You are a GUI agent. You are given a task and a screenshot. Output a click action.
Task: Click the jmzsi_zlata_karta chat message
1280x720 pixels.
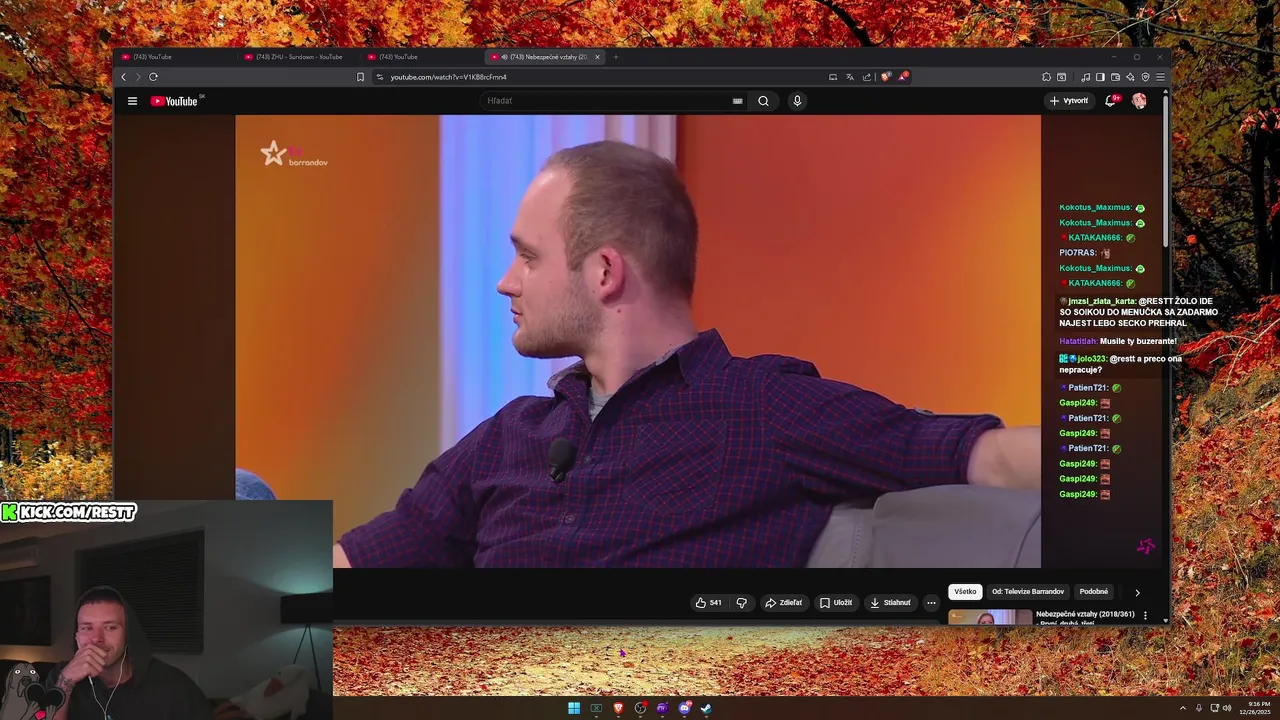tap(1138, 312)
